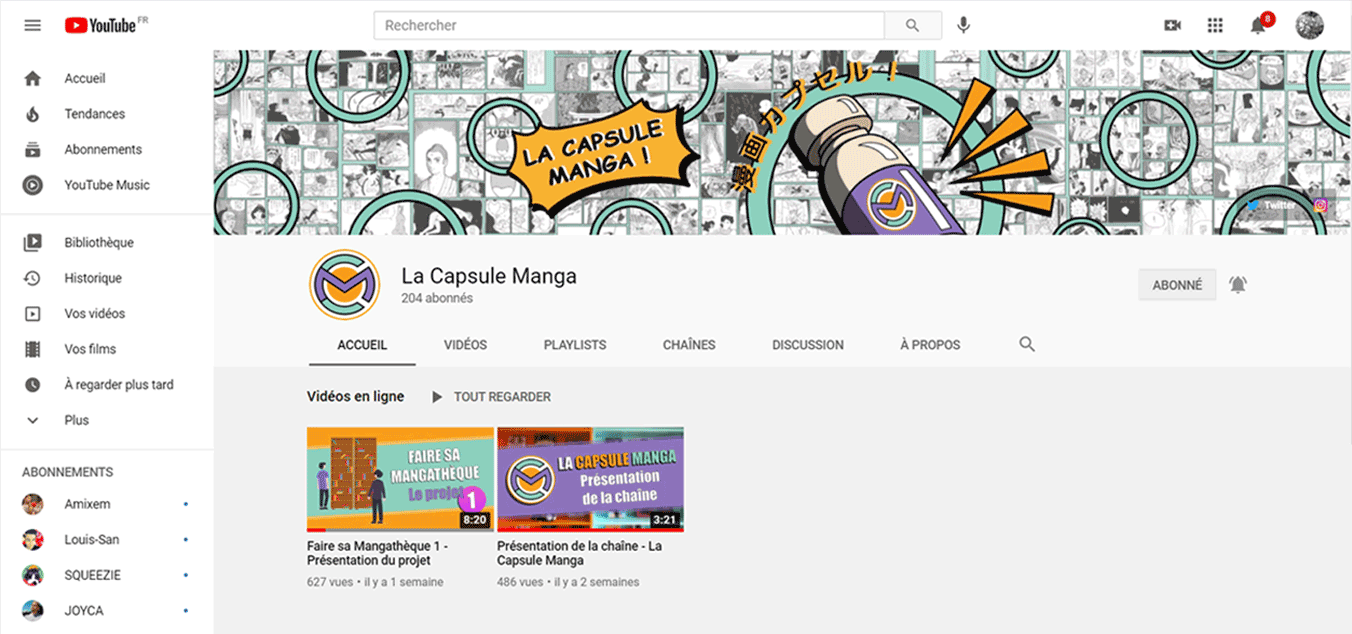Switch to the ACCUEIL tab

(x=362, y=344)
